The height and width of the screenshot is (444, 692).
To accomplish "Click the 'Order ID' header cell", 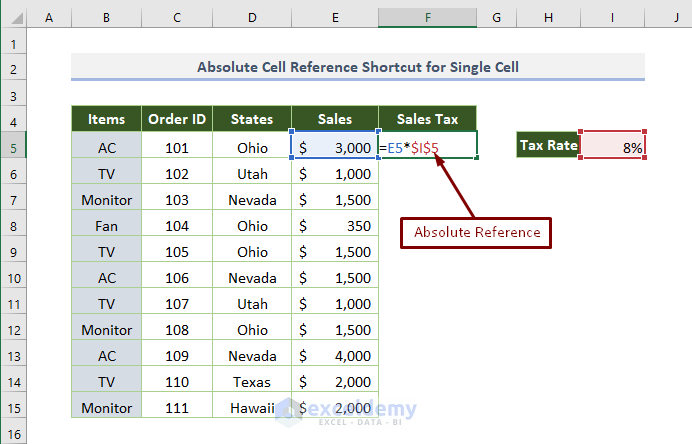I will (x=177, y=119).
